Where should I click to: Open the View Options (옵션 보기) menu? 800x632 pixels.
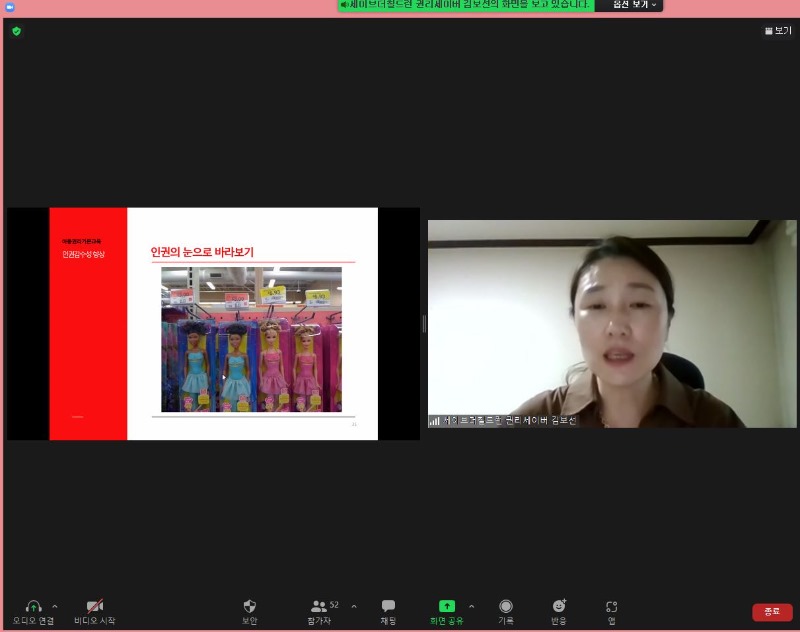click(629, 5)
